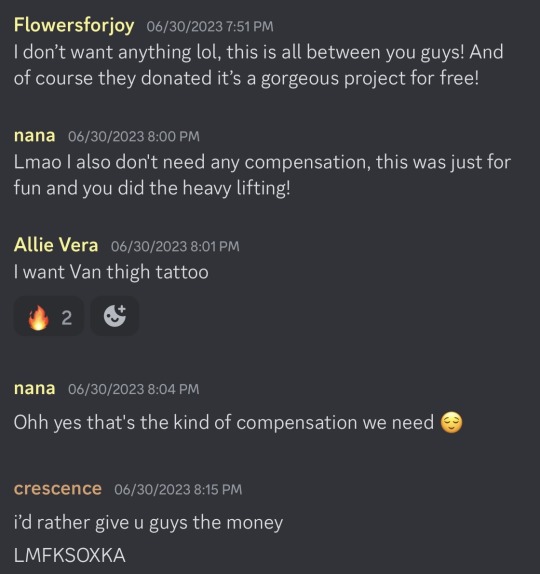The width and height of the screenshot is (540, 574).
Task: Select the 'heavy lifting' message from nana
Action: 262,175
